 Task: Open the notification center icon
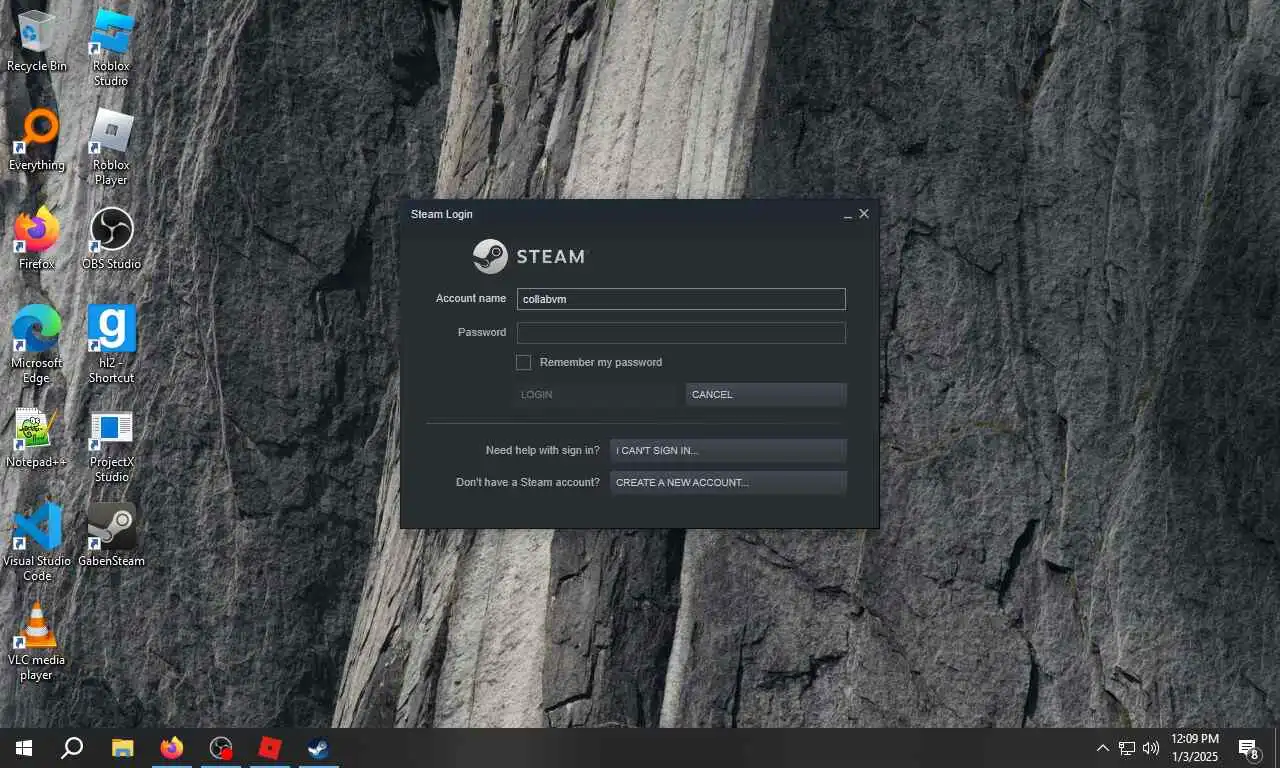1248,748
